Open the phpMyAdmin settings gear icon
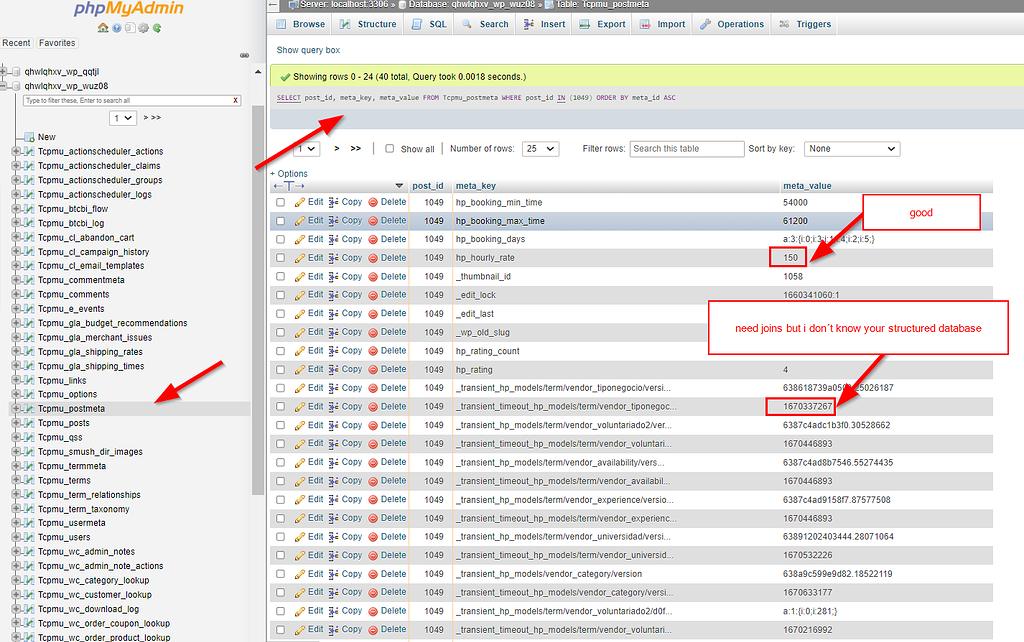The height and width of the screenshot is (642, 1024). pyautogui.click(x=144, y=28)
